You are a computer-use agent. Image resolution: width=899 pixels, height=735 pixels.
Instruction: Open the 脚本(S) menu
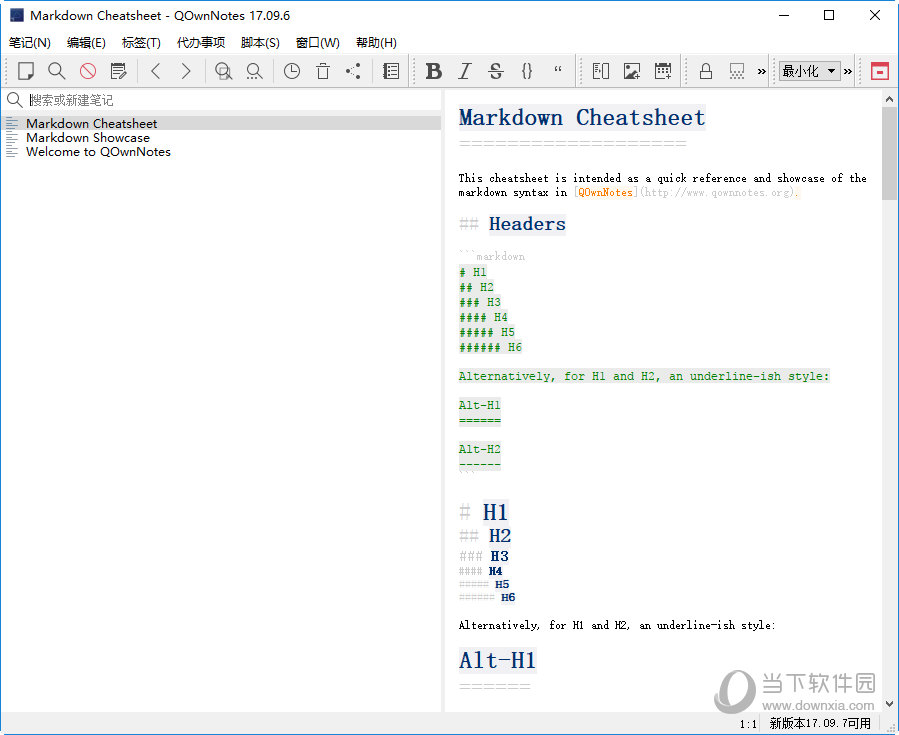click(260, 43)
